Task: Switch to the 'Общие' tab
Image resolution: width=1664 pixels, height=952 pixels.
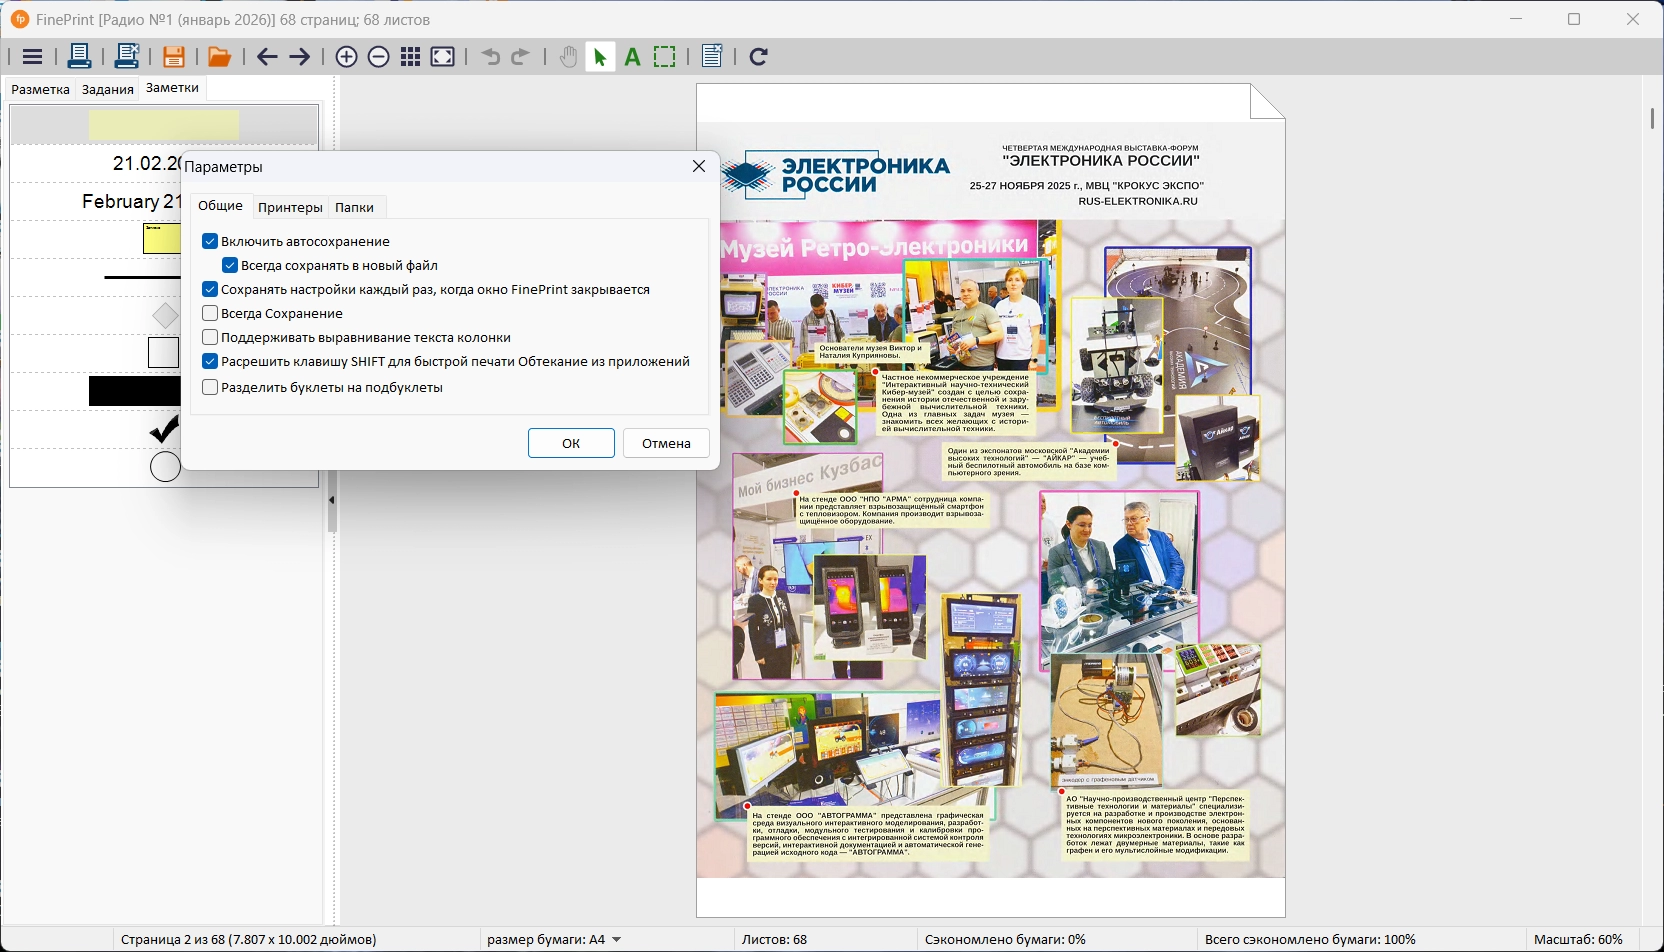Action: coord(220,206)
